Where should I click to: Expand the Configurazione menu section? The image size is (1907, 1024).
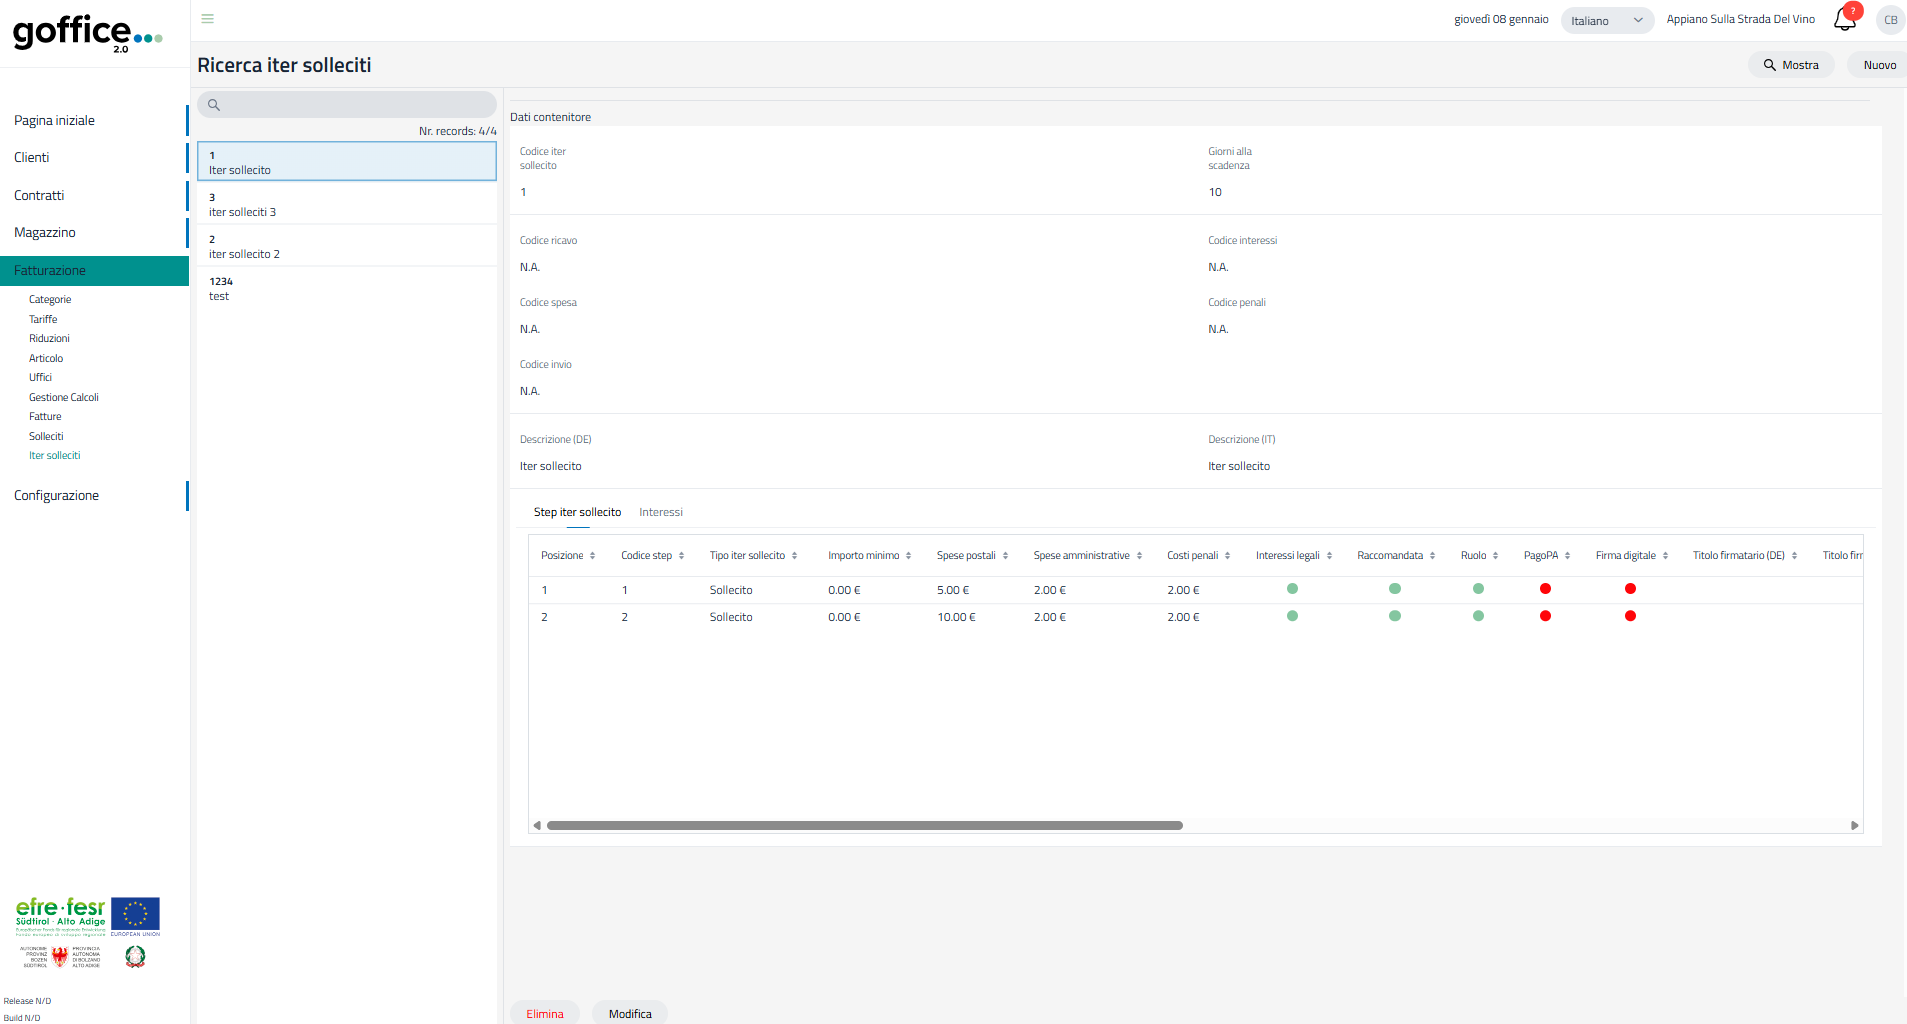click(57, 496)
